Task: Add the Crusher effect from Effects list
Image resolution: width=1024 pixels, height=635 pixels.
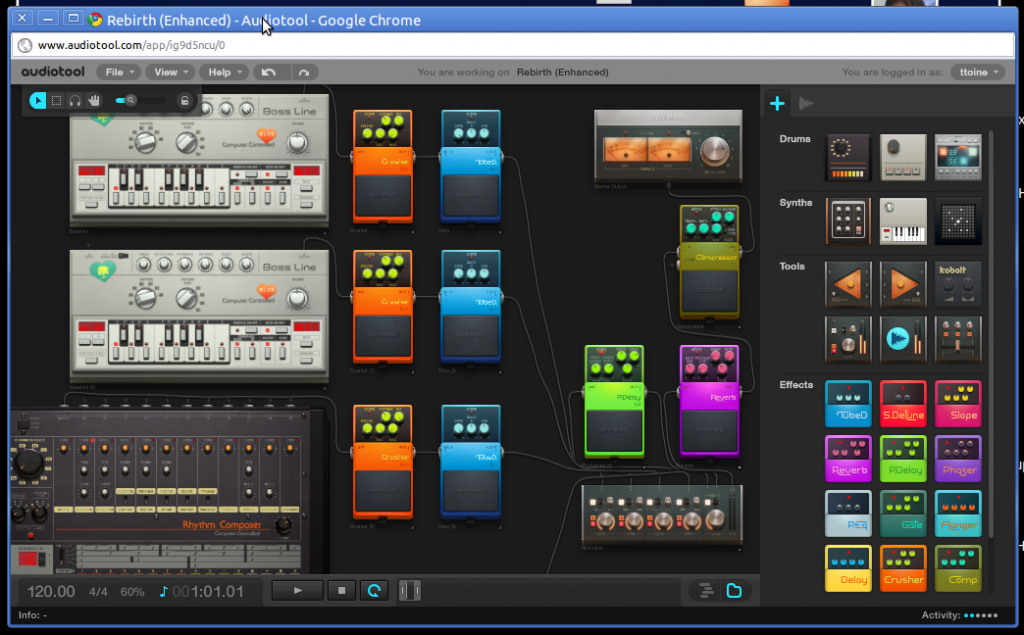Action: pos(903,568)
